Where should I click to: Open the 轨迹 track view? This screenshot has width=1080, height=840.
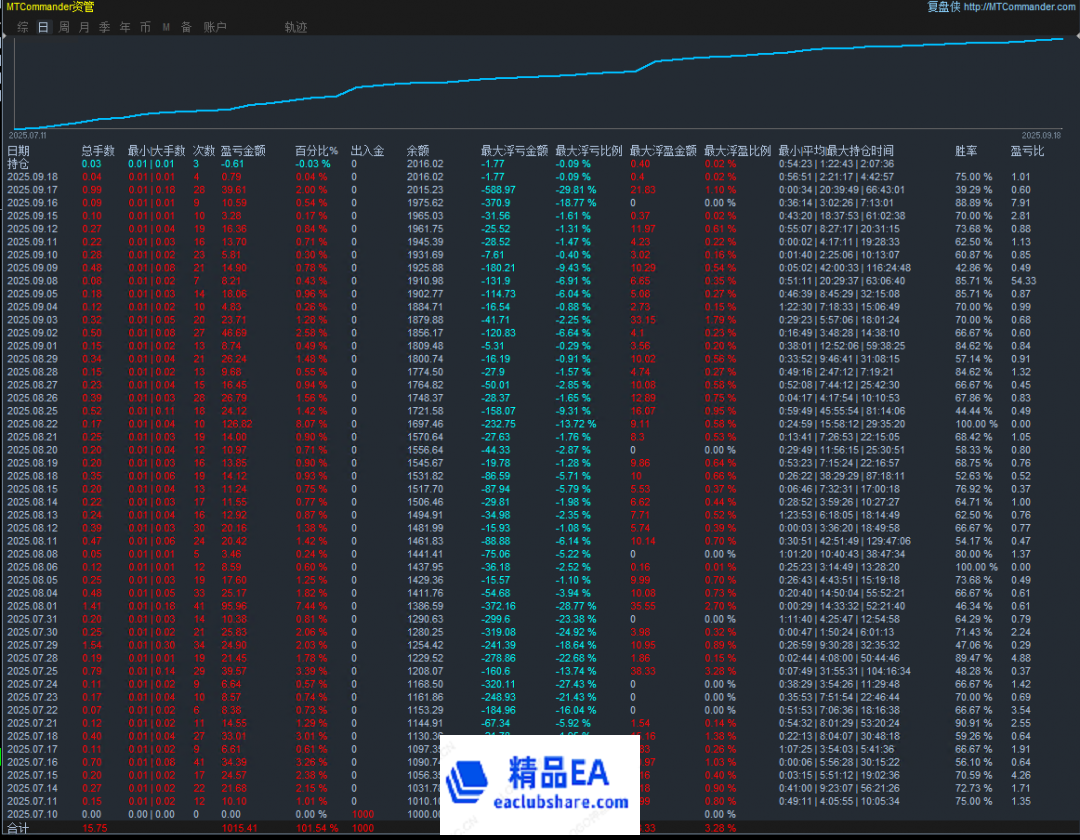click(x=296, y=27)
